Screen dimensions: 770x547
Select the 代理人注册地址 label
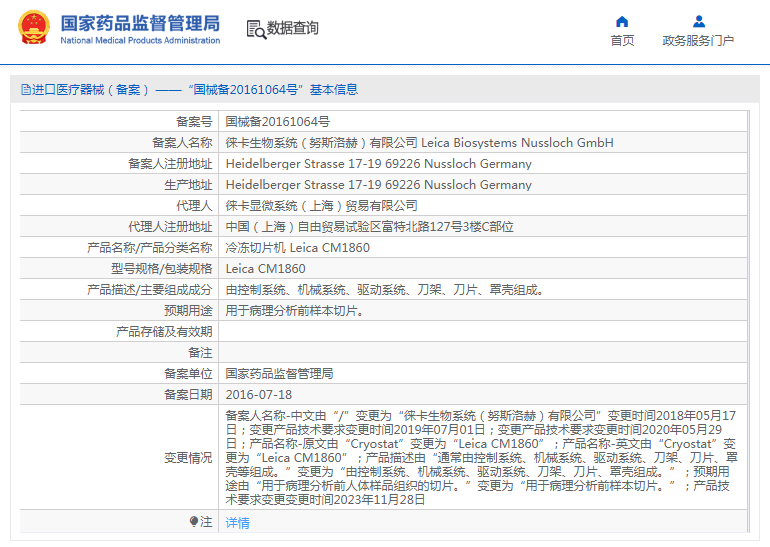coord(170,227)
